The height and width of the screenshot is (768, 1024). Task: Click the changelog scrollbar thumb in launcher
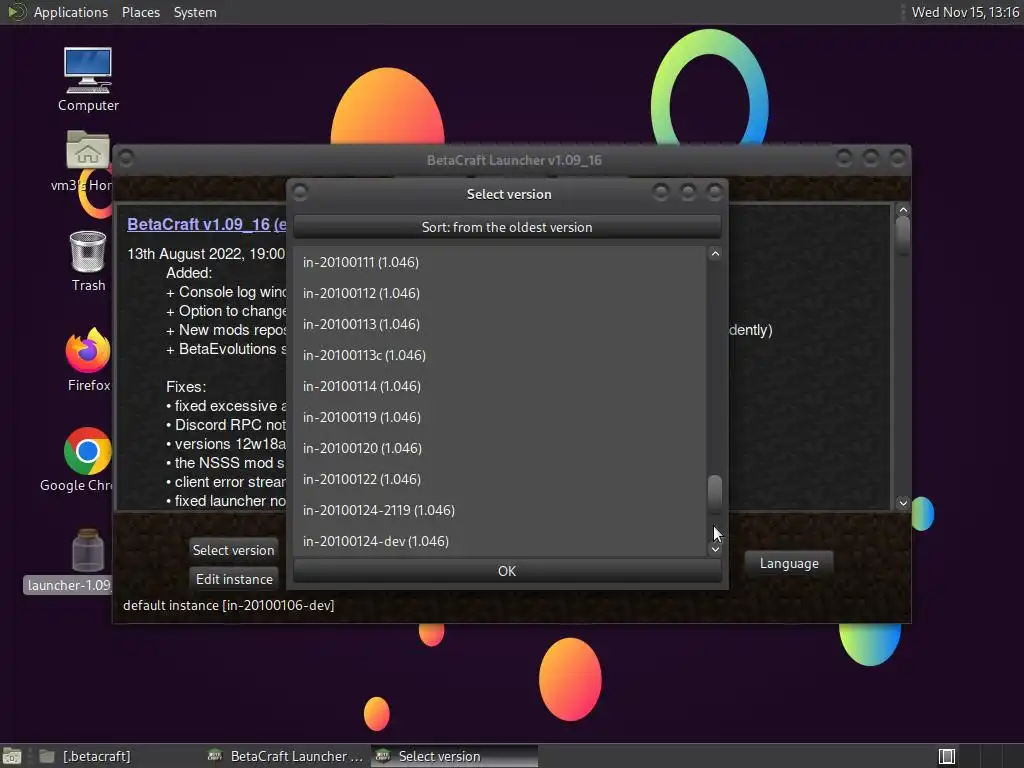[903, 236]
